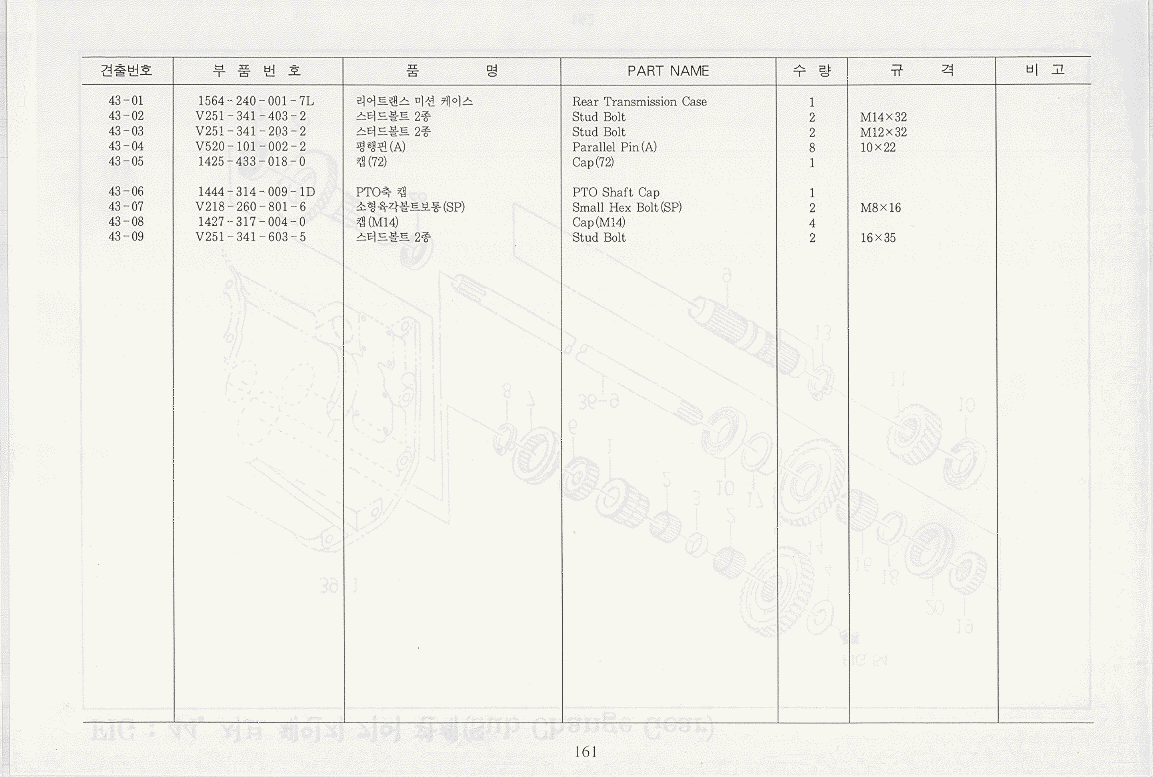Click the Cap(72) English part name
1153x777 pixels.
(x=593, y=162)
